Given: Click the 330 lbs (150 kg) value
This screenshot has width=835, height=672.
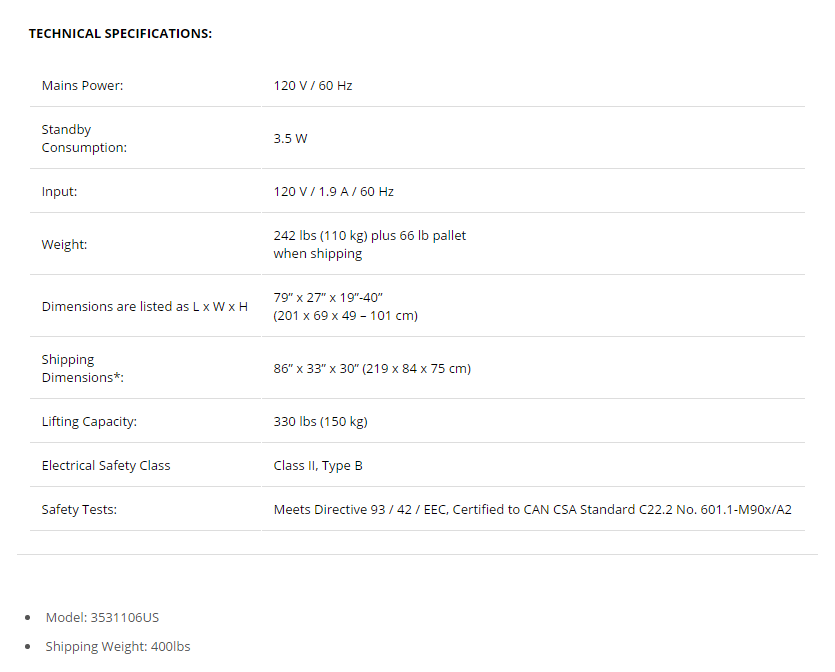Looking at the screenshot, I should point(321,422).
